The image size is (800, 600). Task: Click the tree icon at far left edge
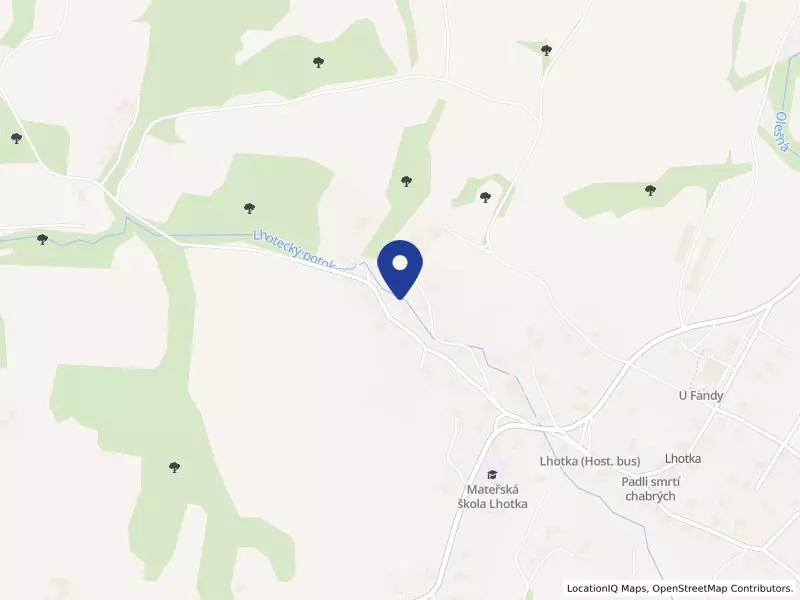pos(16,138)
